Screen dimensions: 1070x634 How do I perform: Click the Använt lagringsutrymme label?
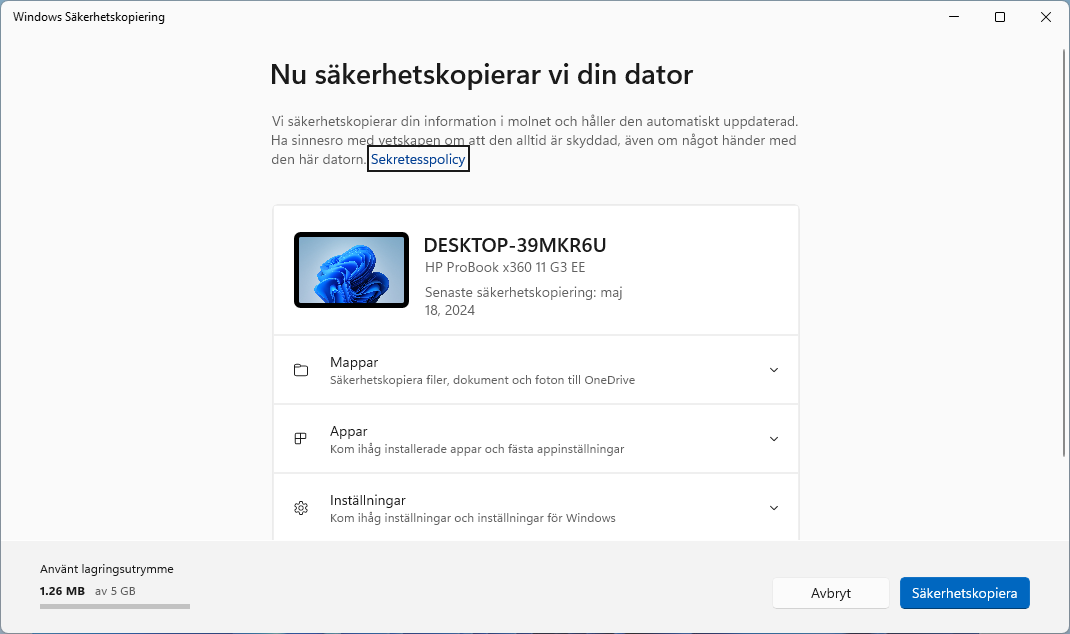(x=107, y=567)
